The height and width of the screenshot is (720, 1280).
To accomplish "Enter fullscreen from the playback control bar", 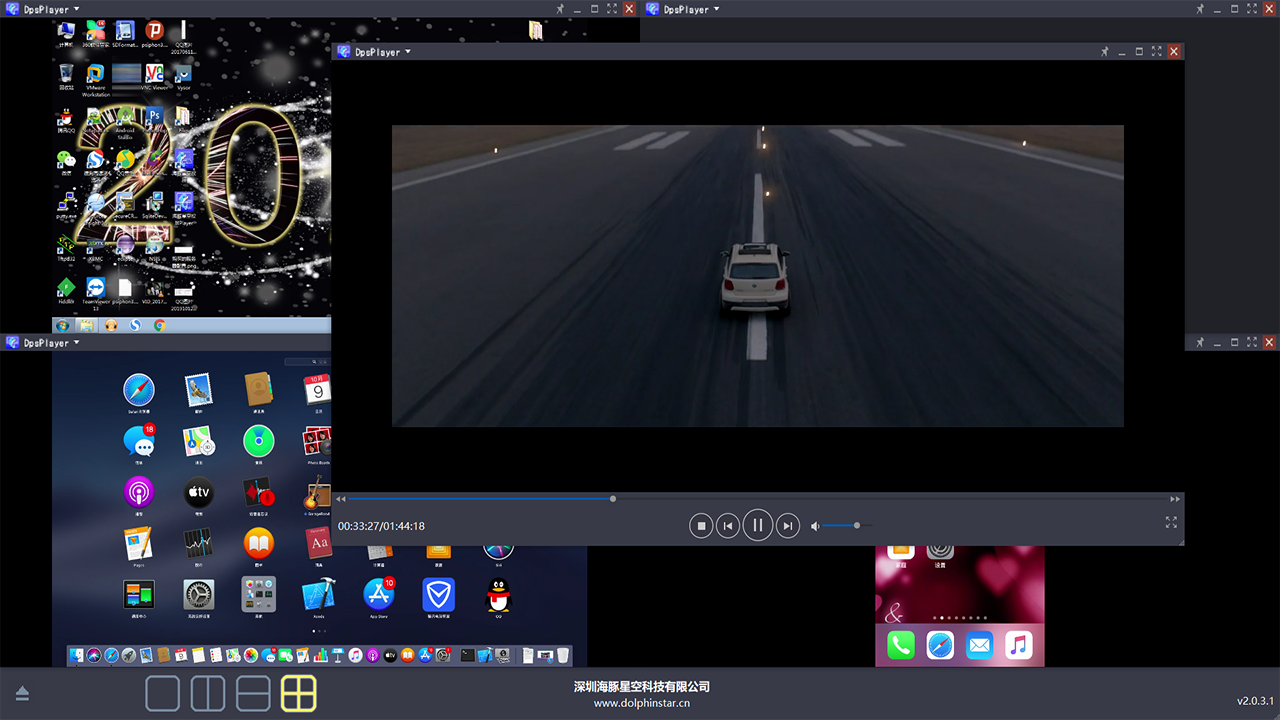I will (1171, 522).
